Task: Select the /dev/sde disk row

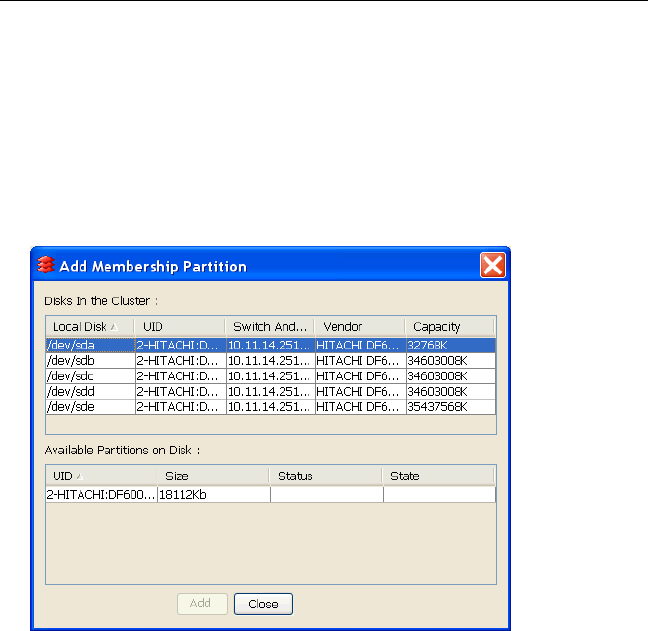Action: point(88,407)
